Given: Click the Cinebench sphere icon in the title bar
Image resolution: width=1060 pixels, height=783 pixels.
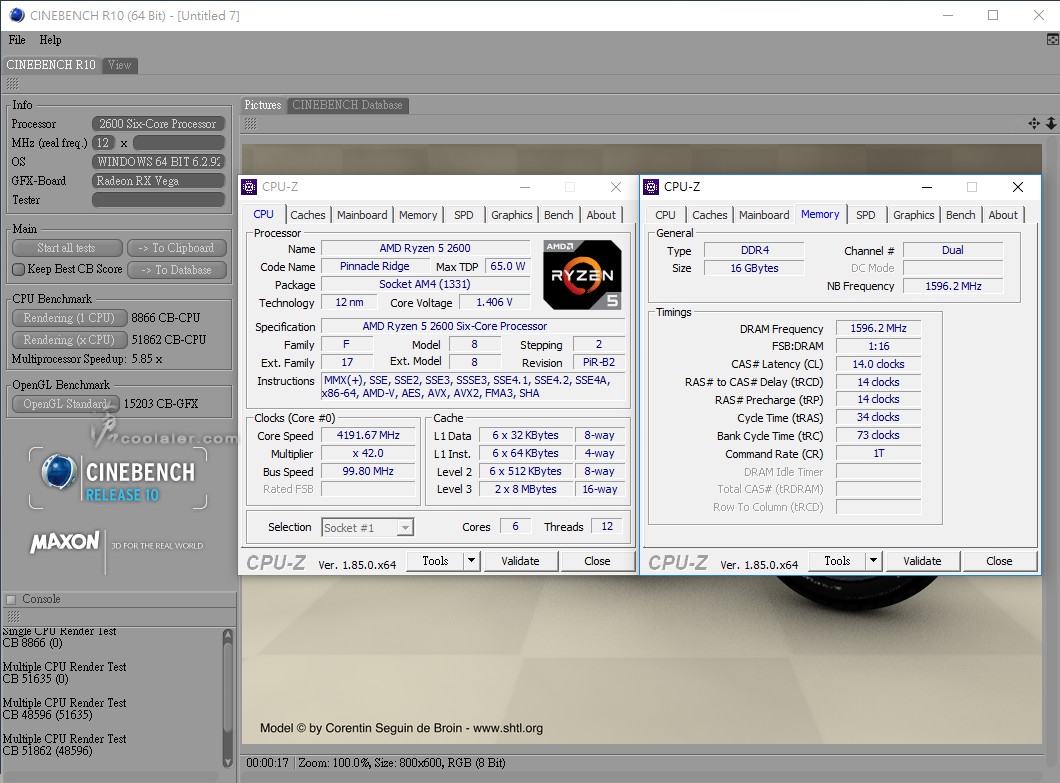Looking at the screenshot, I should (x=15, y=15).
